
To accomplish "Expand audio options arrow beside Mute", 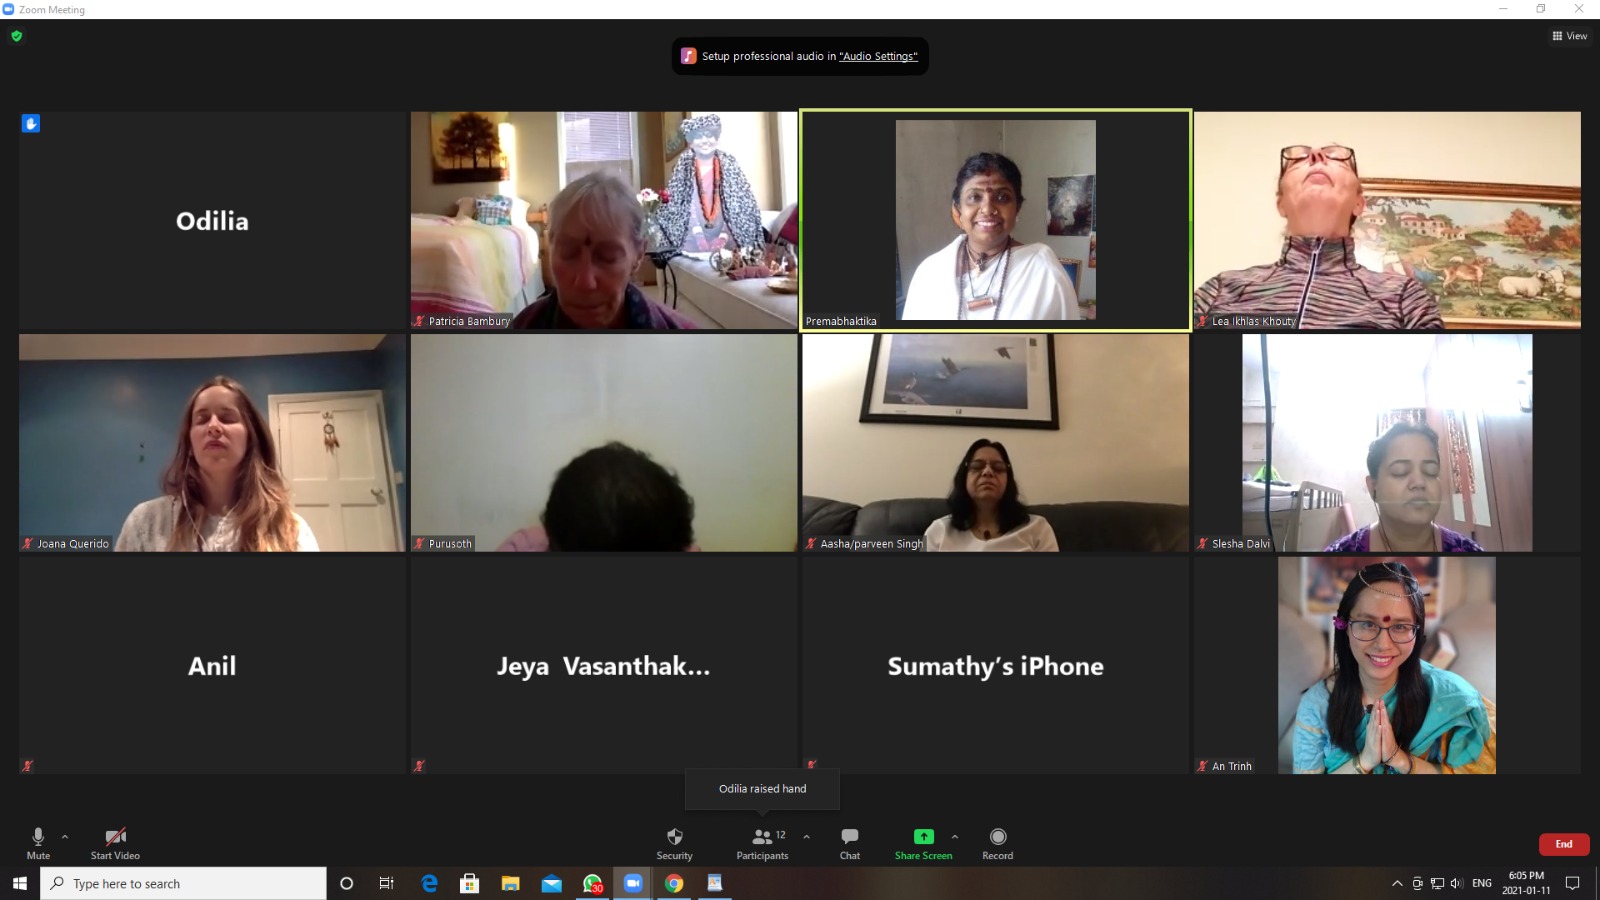I will pyautogui.click(x=65, y=836).
